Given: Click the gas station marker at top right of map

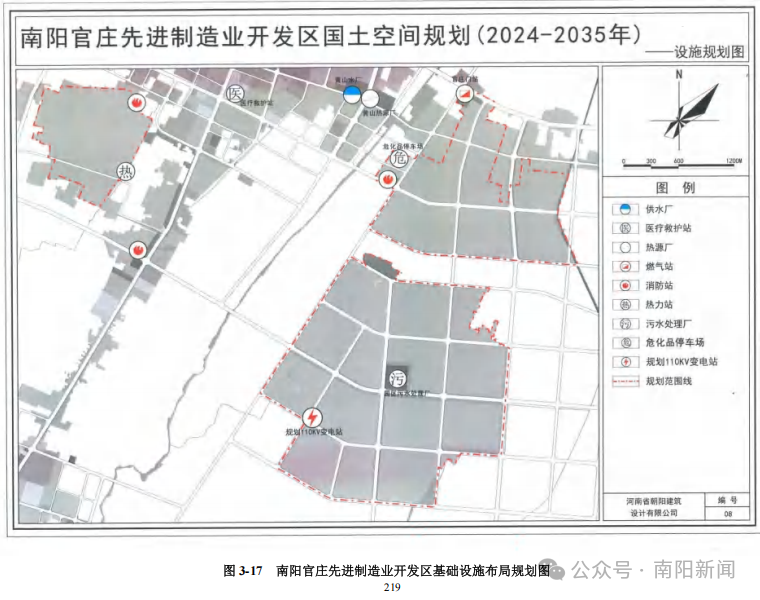Looking at the screenshot, I should point(465,93).
